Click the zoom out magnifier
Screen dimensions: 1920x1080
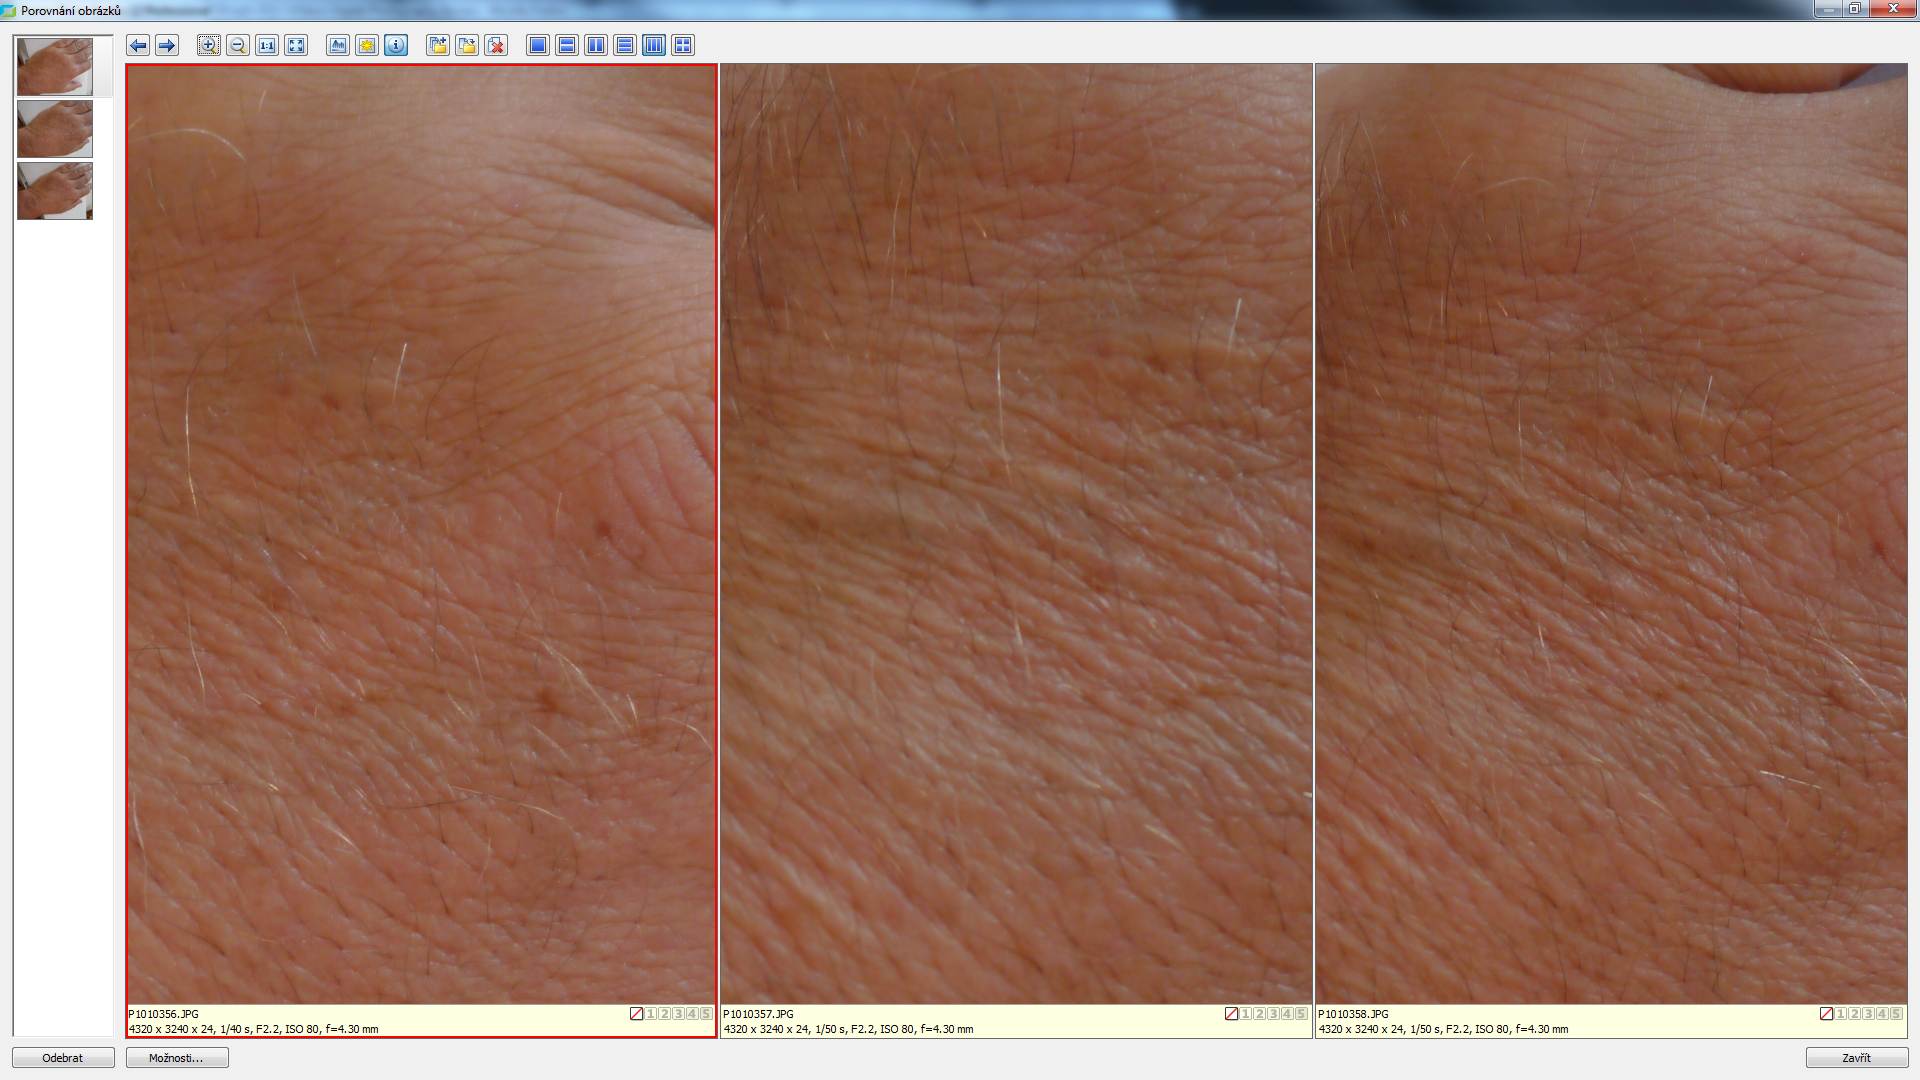click(237, 45)
